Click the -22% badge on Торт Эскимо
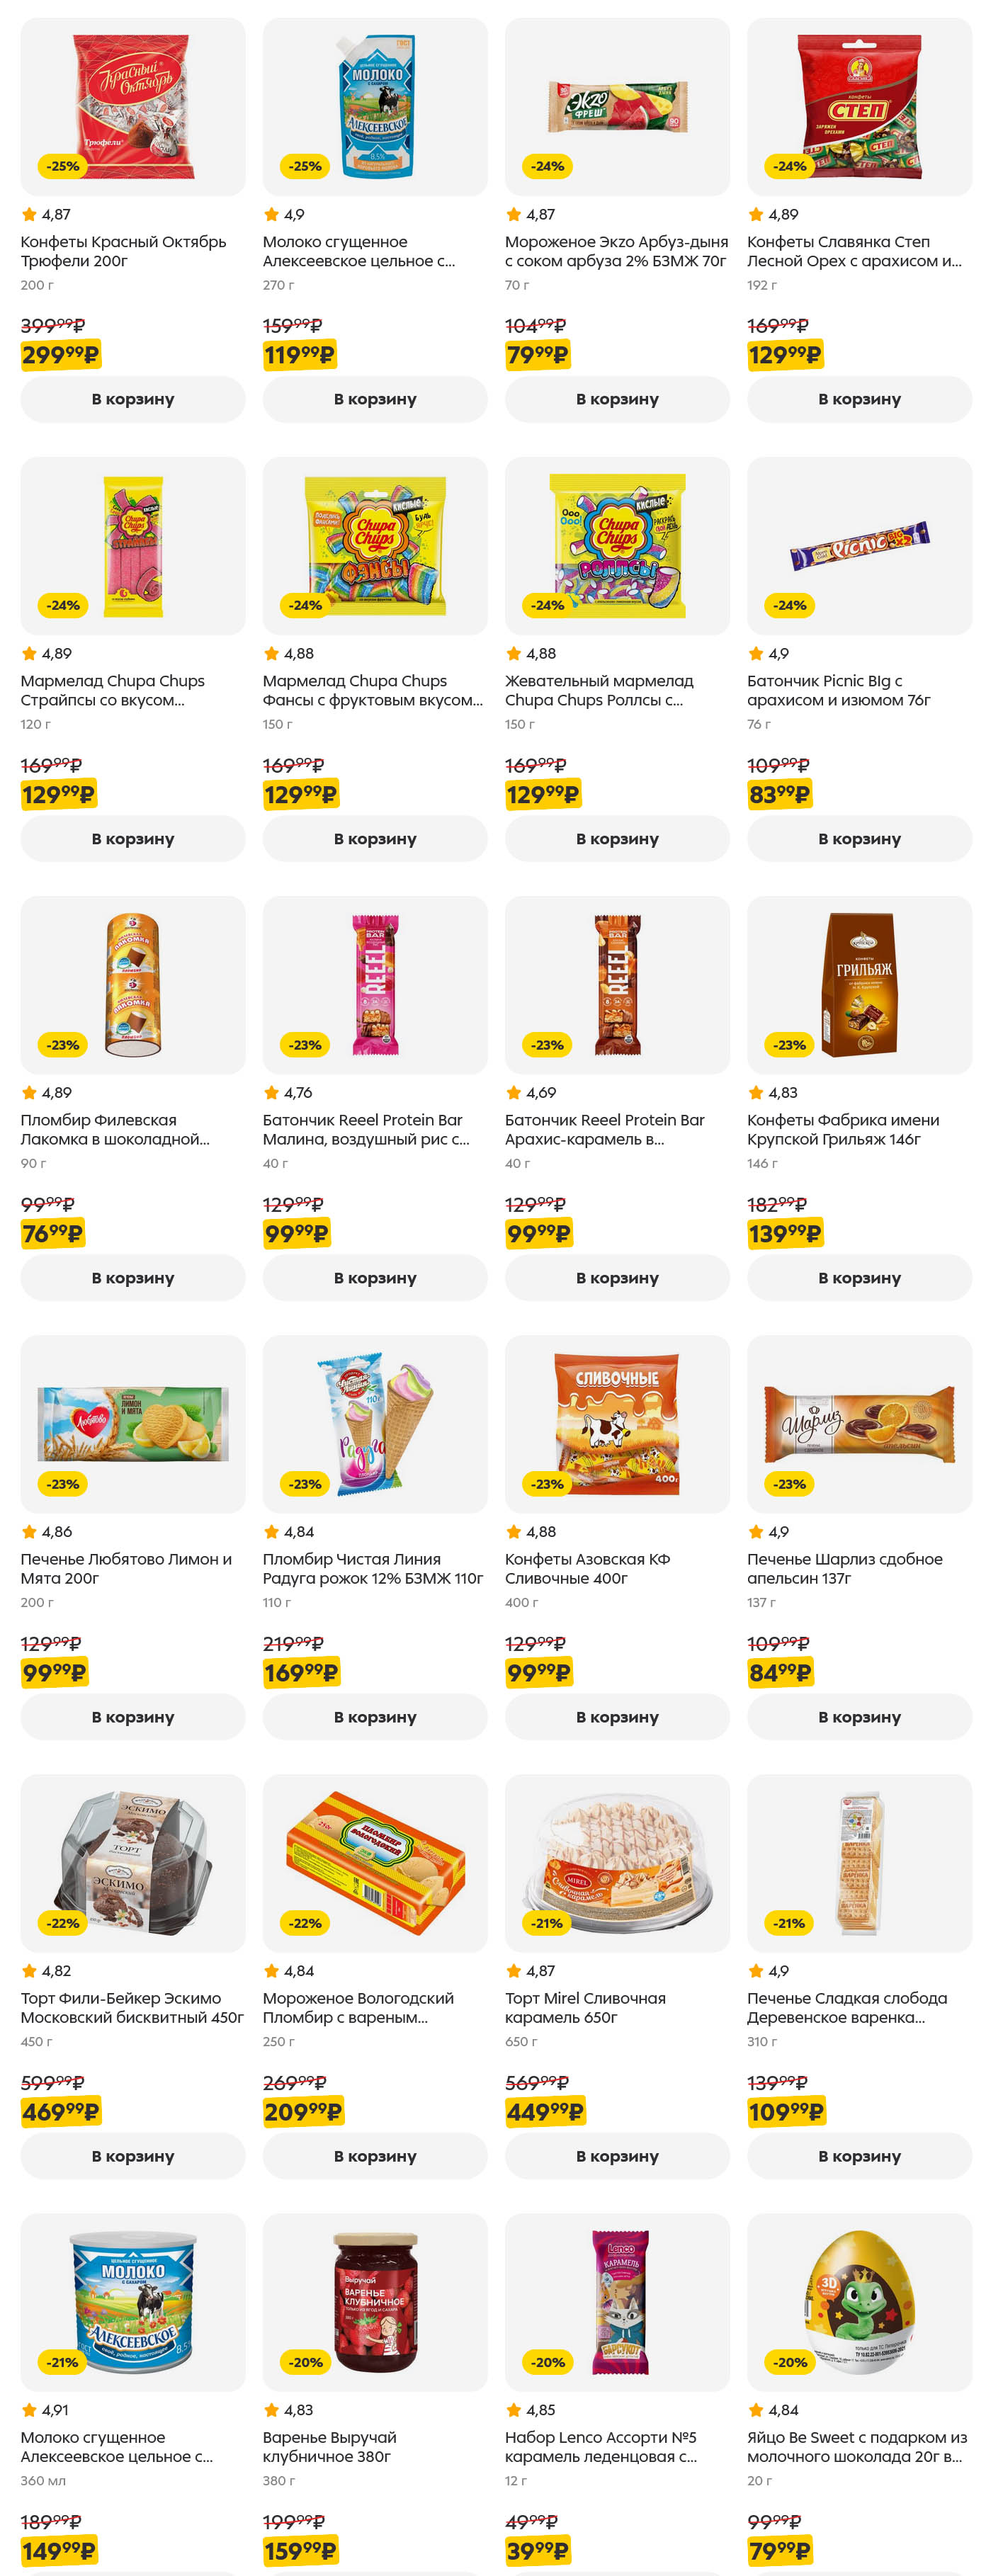This screenshot has width=986, height=2576. pyautogui.click(x=62, y=1923)
